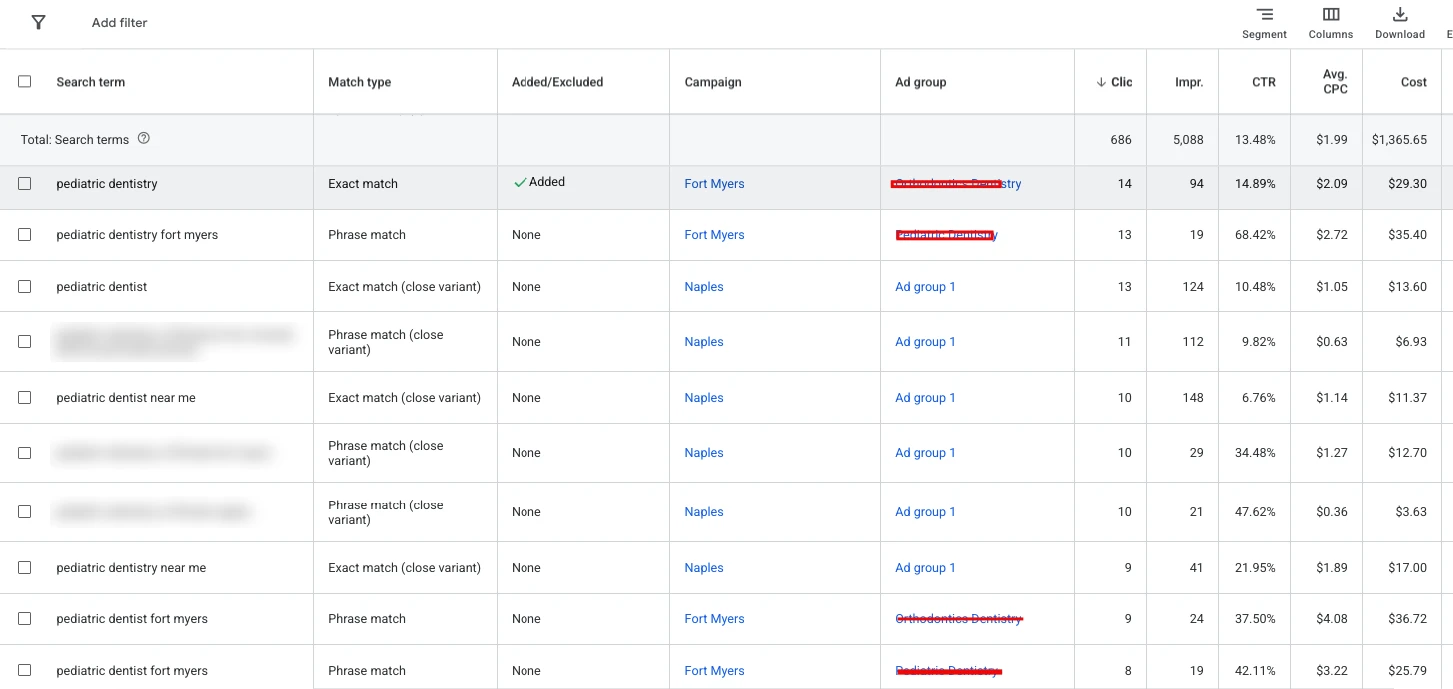Select the 'pediatric dentistry near me' checkbox
This screenshot has height=689, width=1453.
[x=25, y=568]
